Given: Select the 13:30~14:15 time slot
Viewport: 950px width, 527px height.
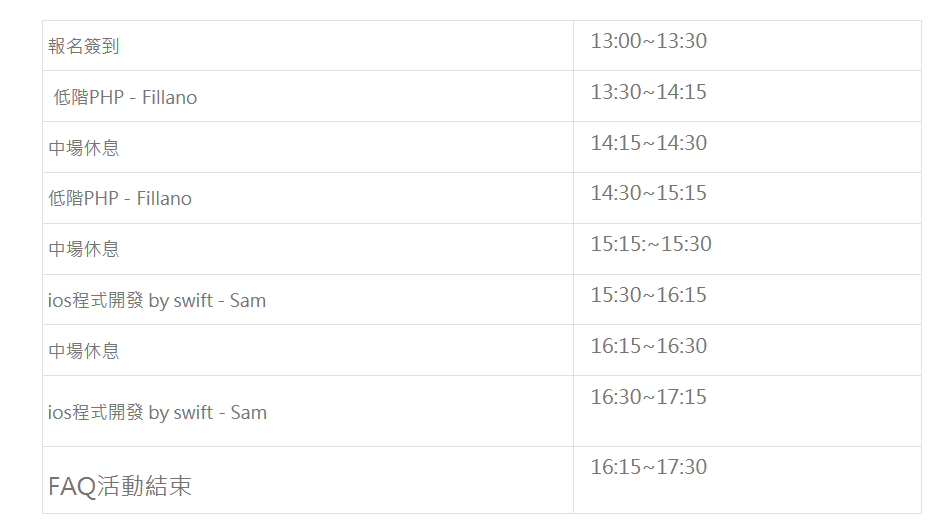Looking at the screenshot, I should coord(747,96).
